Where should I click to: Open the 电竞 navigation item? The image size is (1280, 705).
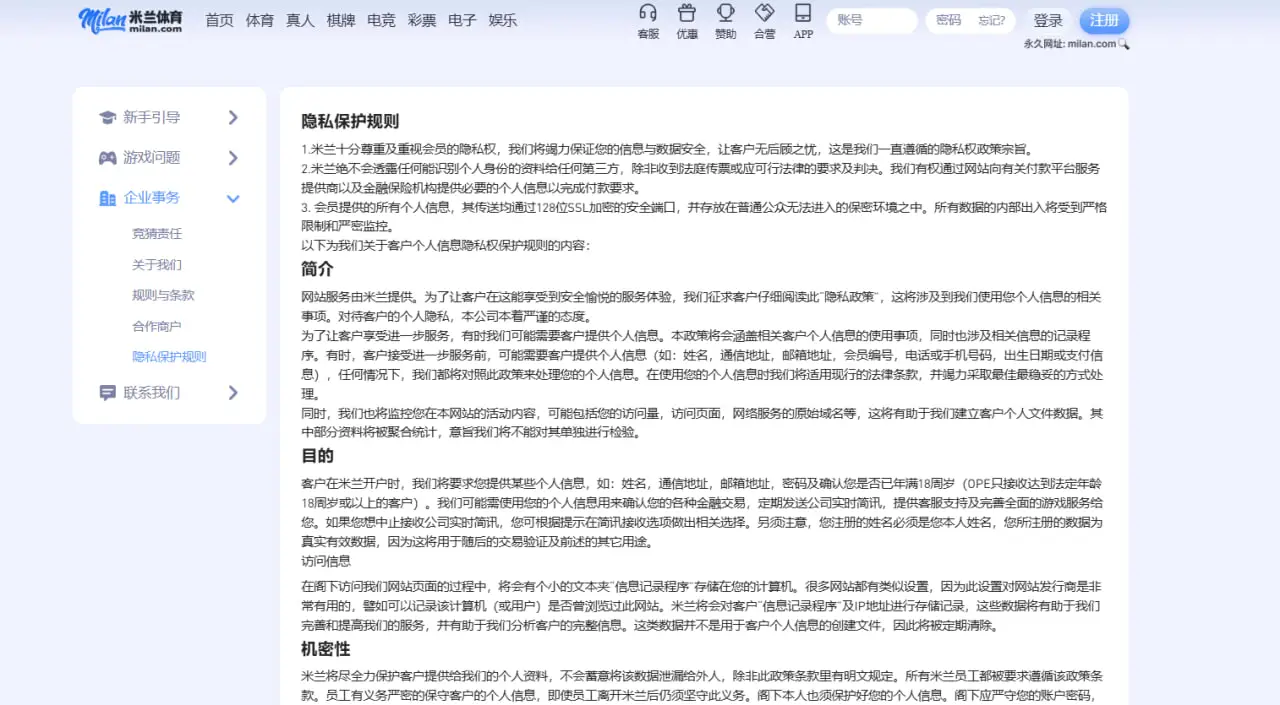pyautogui.click(x=381, y=20)
